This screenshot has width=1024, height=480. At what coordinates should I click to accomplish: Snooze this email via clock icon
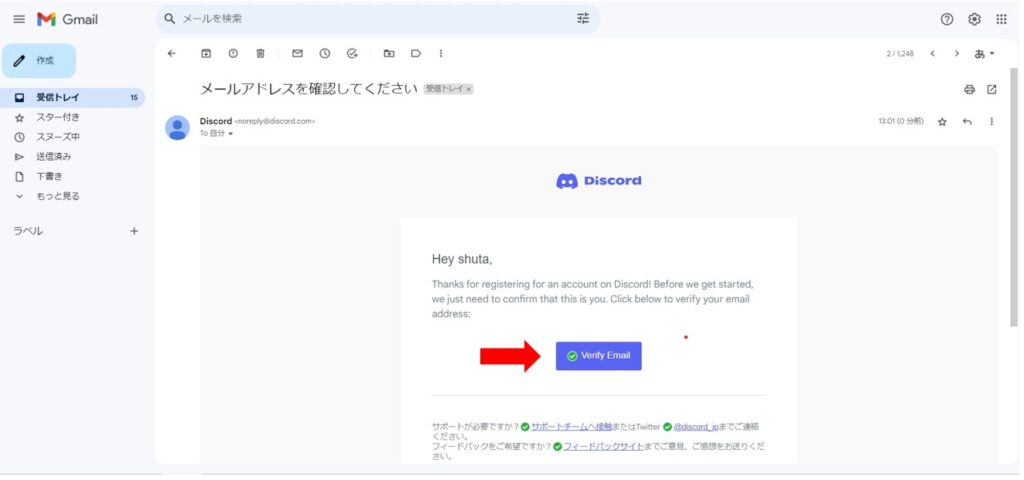coord(325,54)
